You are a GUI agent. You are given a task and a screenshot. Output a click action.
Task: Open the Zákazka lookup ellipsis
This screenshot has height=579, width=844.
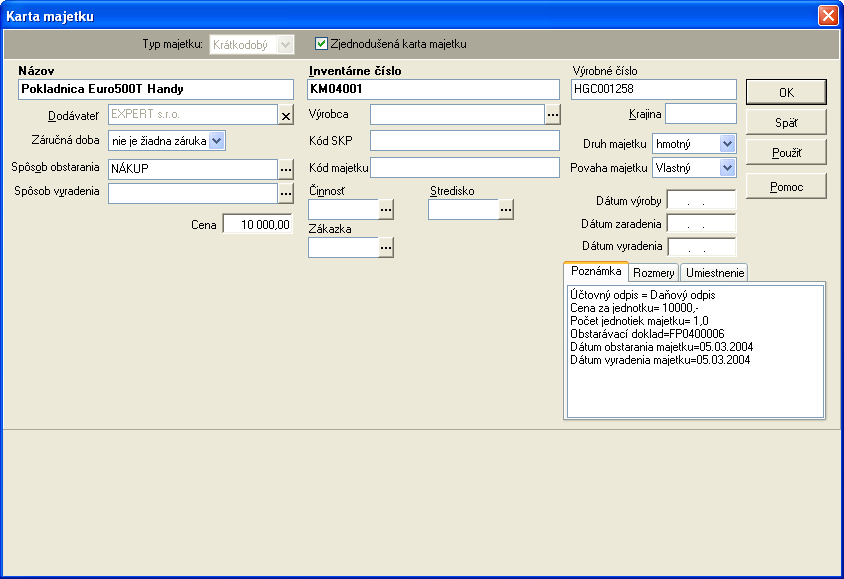coord(386,248)
